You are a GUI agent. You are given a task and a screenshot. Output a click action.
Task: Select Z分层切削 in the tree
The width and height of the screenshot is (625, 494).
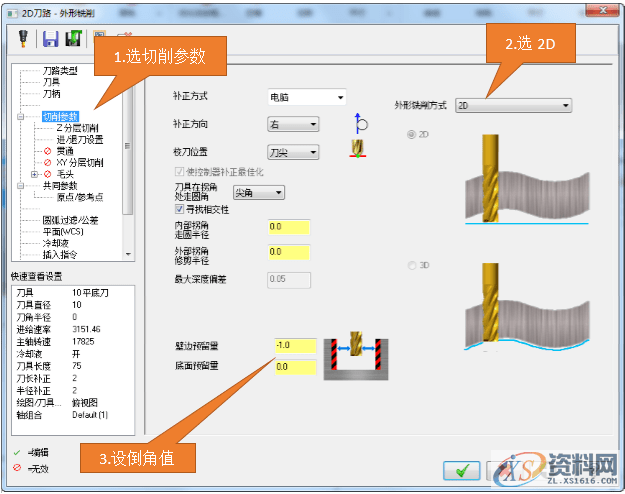(x=77, y=128)
